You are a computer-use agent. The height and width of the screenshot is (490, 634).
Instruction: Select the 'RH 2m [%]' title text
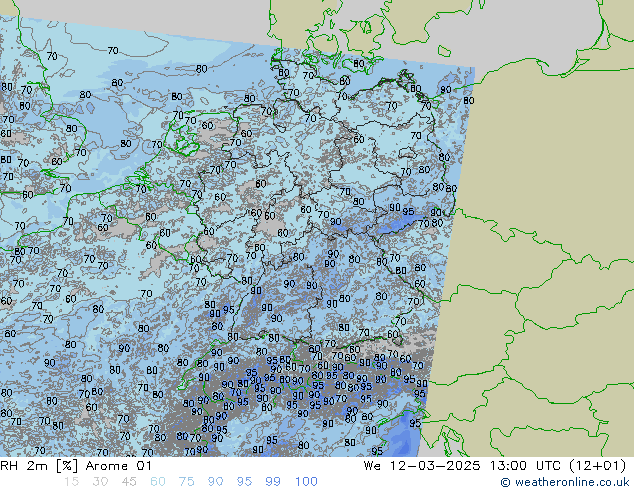click(39, 466)
